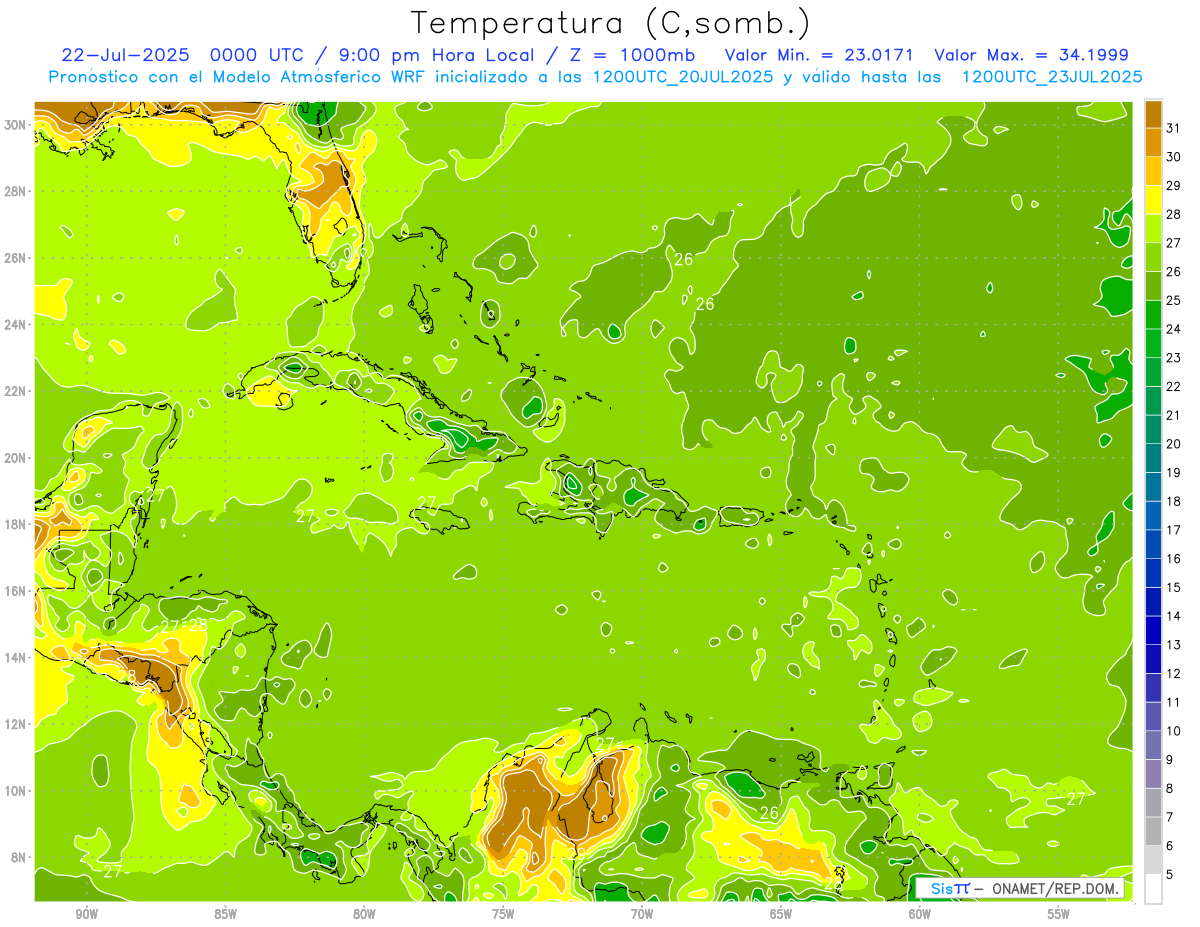Click the "28N" latitude axis label

pyautogui.click(x=15, y=191)
